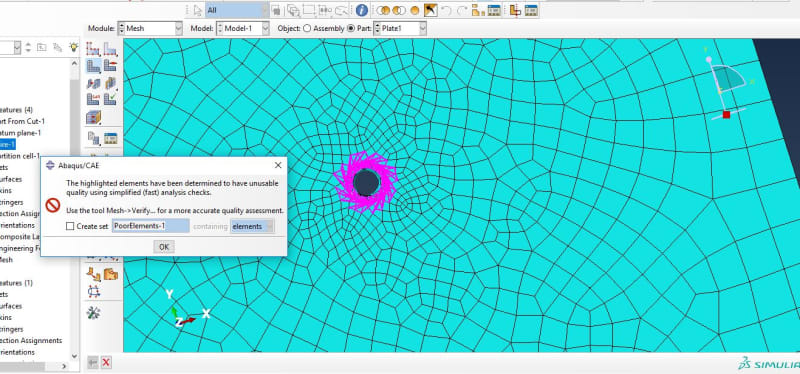Click the two overlapping orange circles icon
The width and height of the screenshot is (800, 374).
(383, 10)
